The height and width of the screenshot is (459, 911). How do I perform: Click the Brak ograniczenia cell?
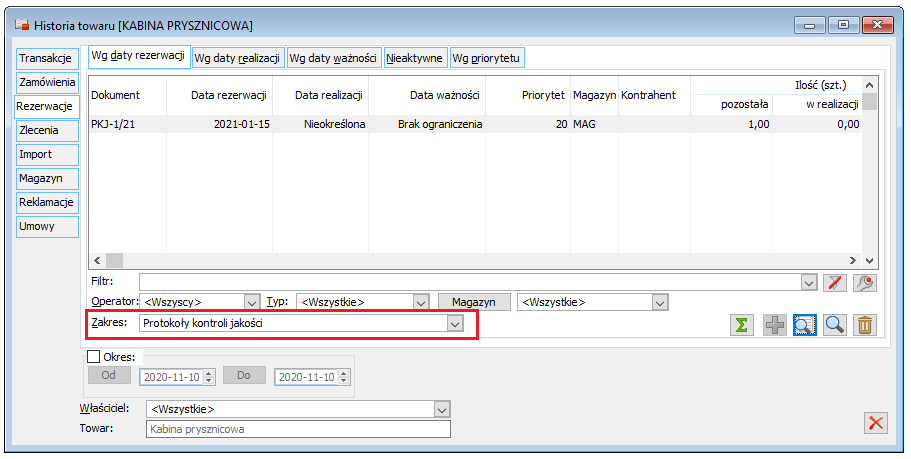click(440, 124)
